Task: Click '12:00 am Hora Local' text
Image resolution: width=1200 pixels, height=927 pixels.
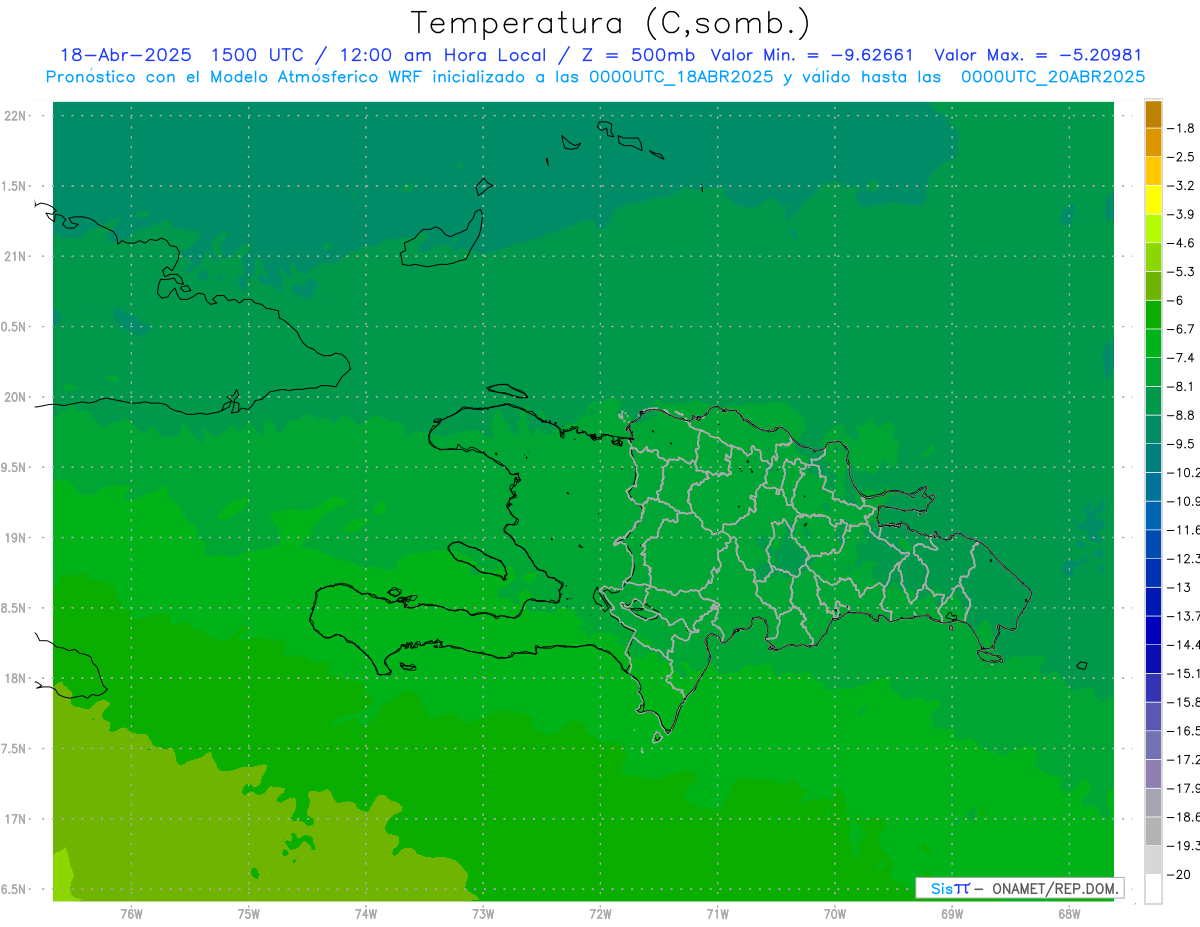Action: (x=442, y=55)
